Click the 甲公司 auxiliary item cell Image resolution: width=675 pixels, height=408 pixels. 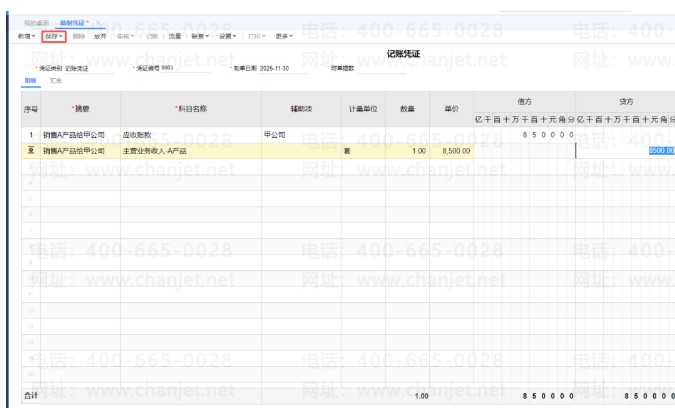(x=301, y=135)
